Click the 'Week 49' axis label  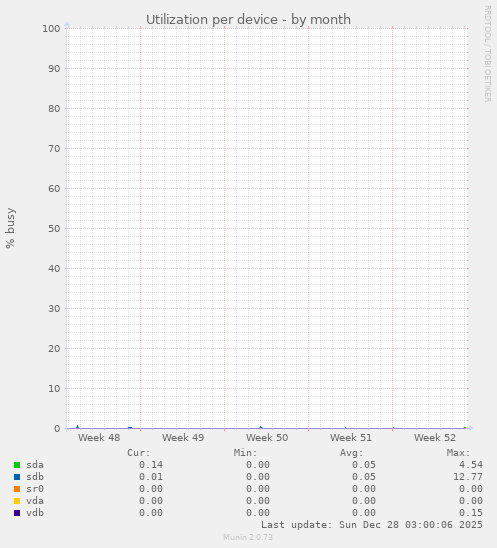(x=183, y=438)
